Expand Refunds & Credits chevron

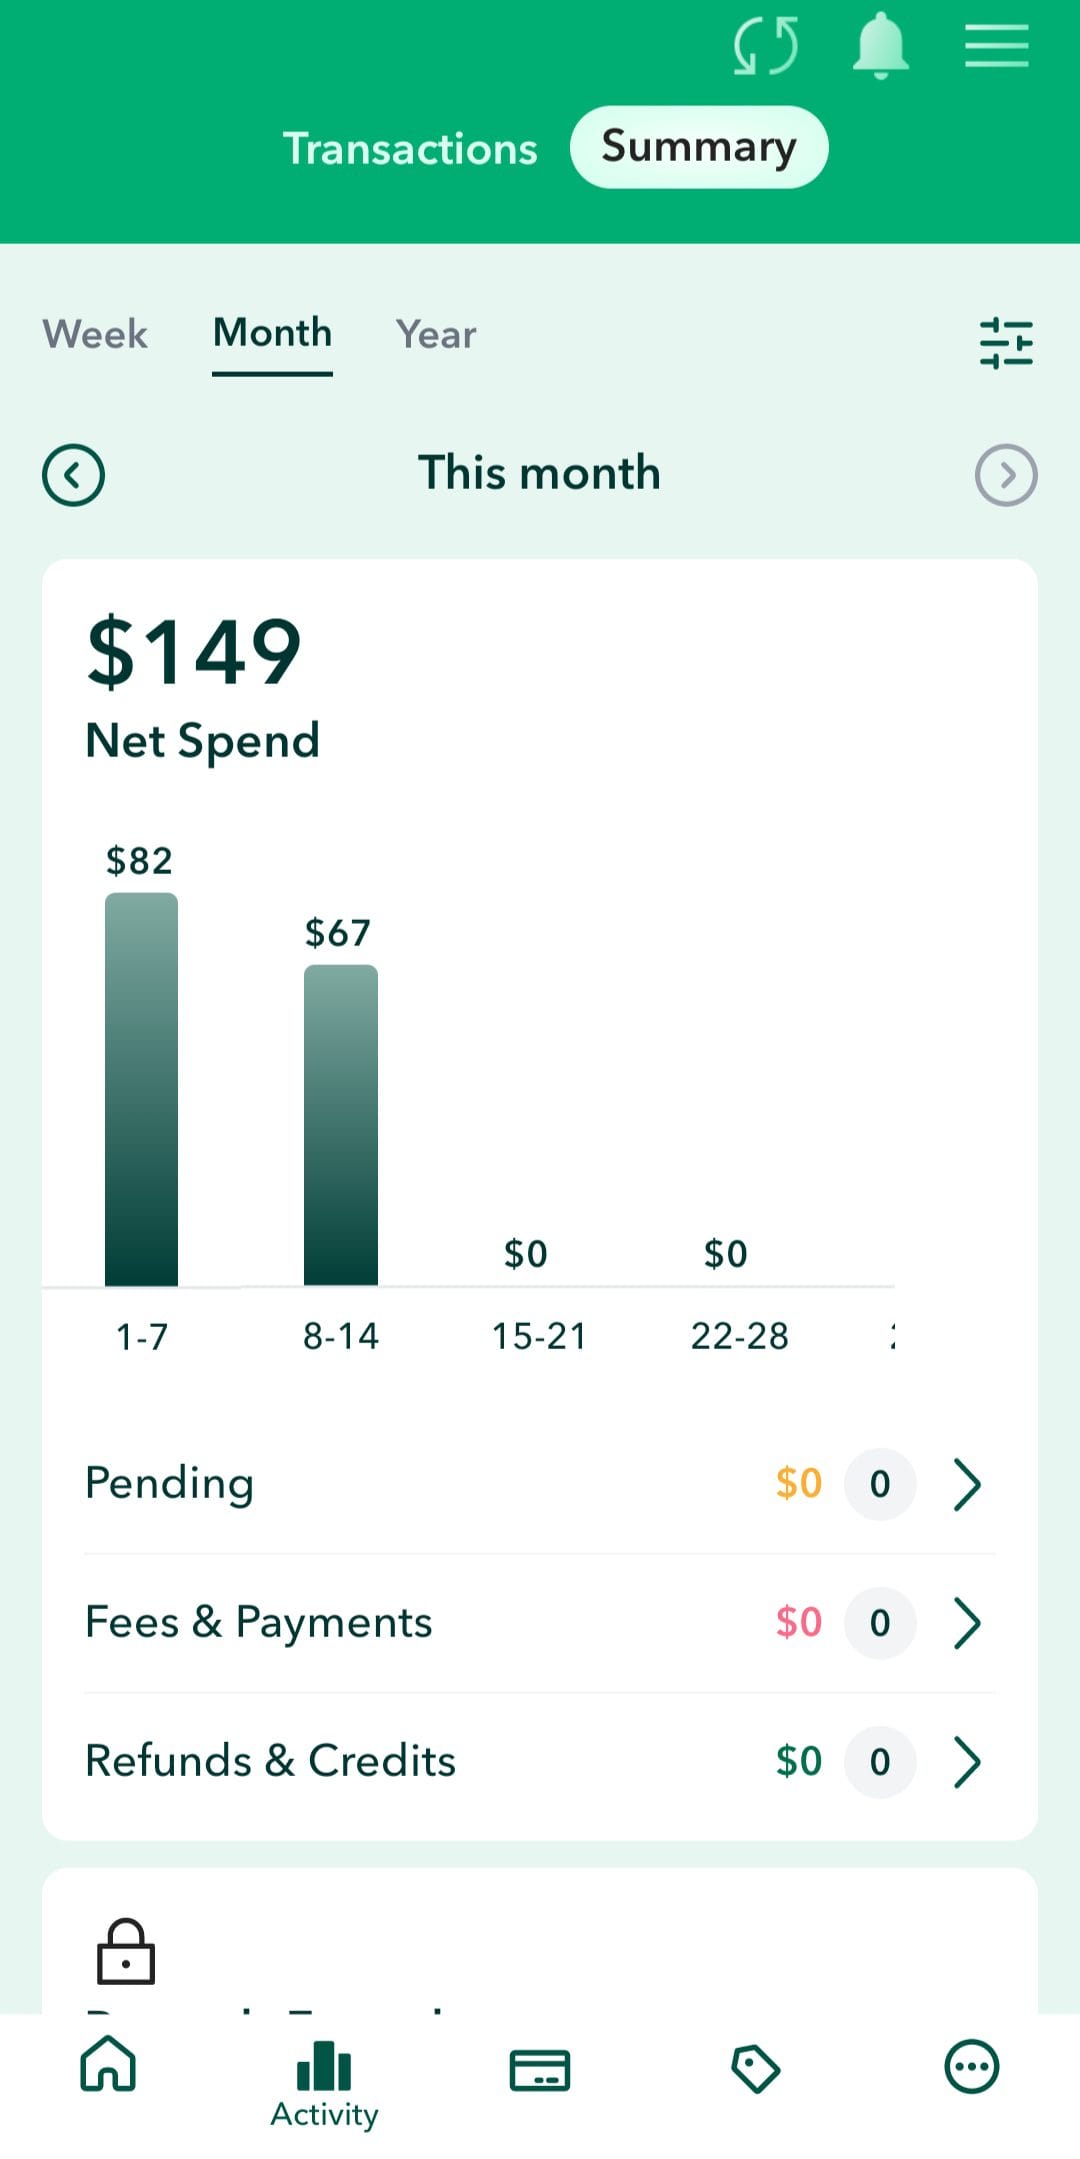(x=967, y=1761)
